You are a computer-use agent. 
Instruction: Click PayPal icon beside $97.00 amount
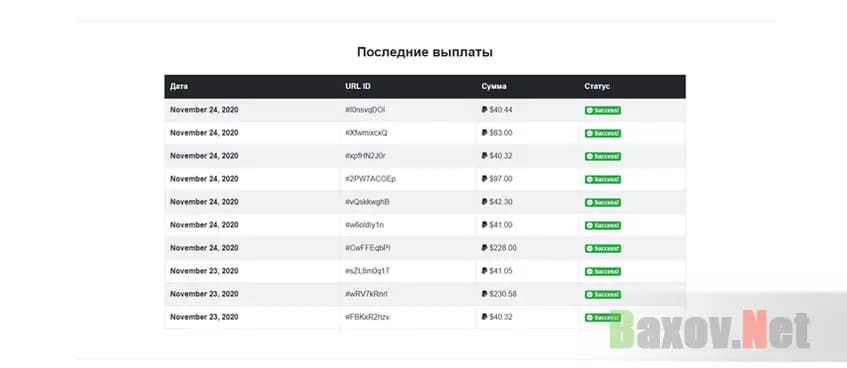point(484,179)
